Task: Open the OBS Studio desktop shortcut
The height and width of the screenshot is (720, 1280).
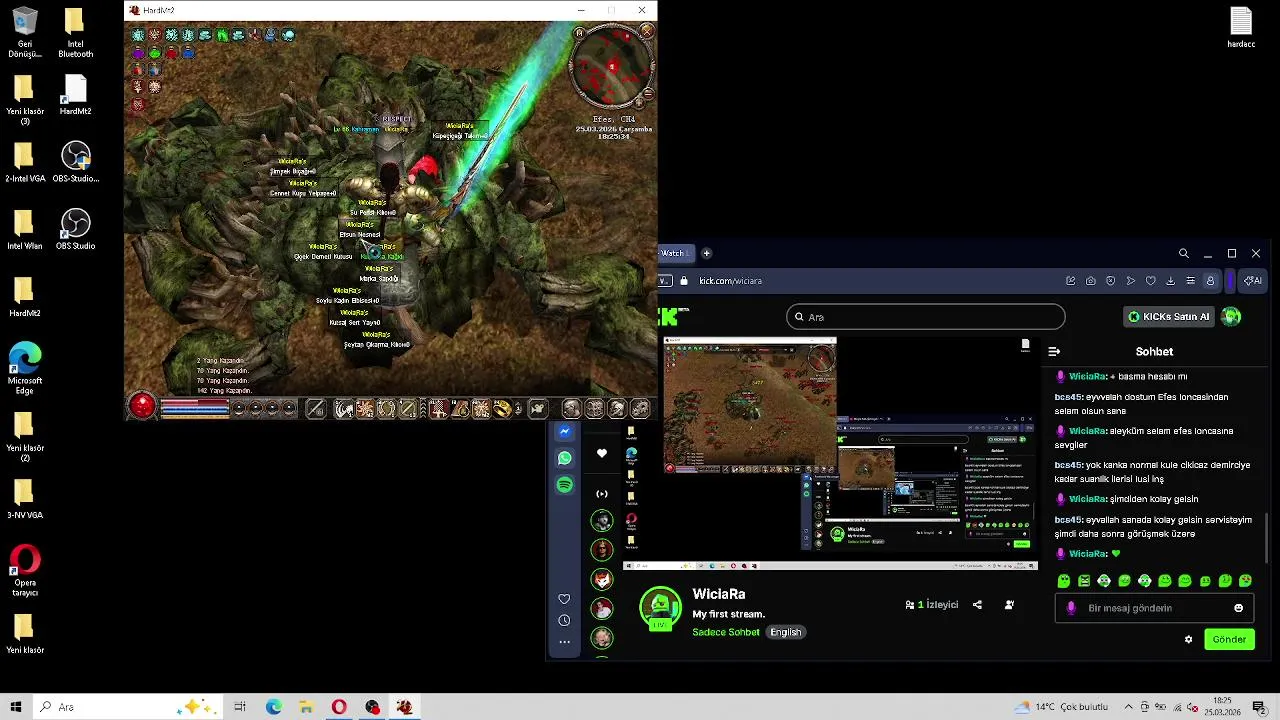Action: coord(76,229)
